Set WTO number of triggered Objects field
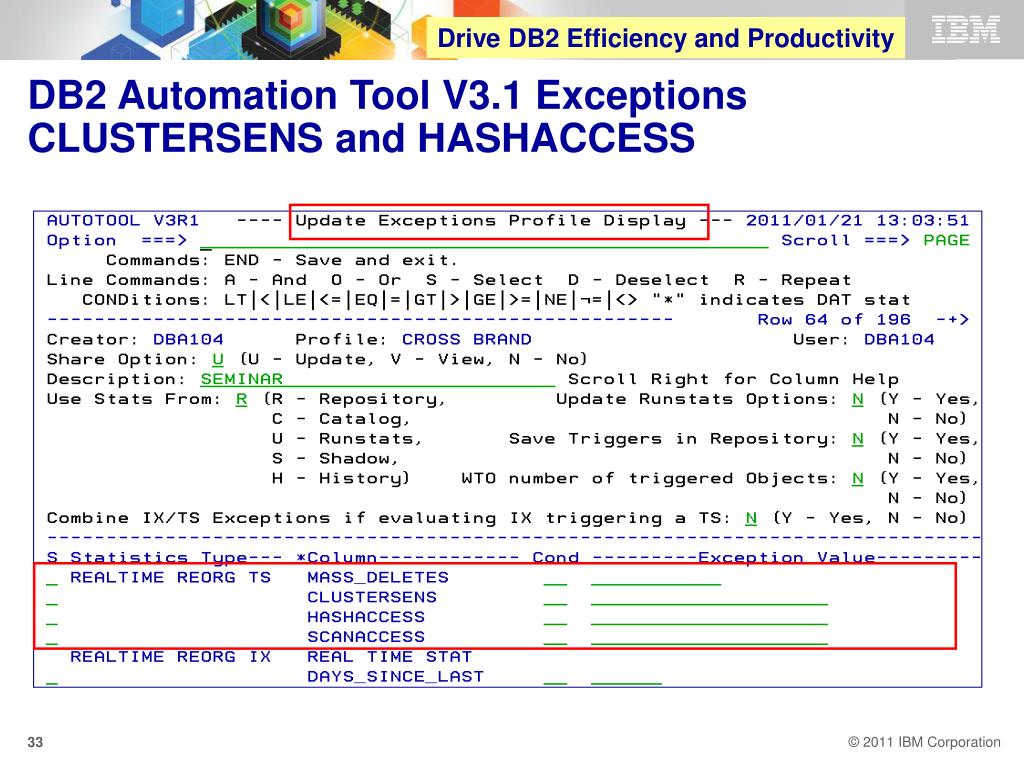Image resolution: width=1024 pixels, height=768 pixels. (x=857, y=479)
